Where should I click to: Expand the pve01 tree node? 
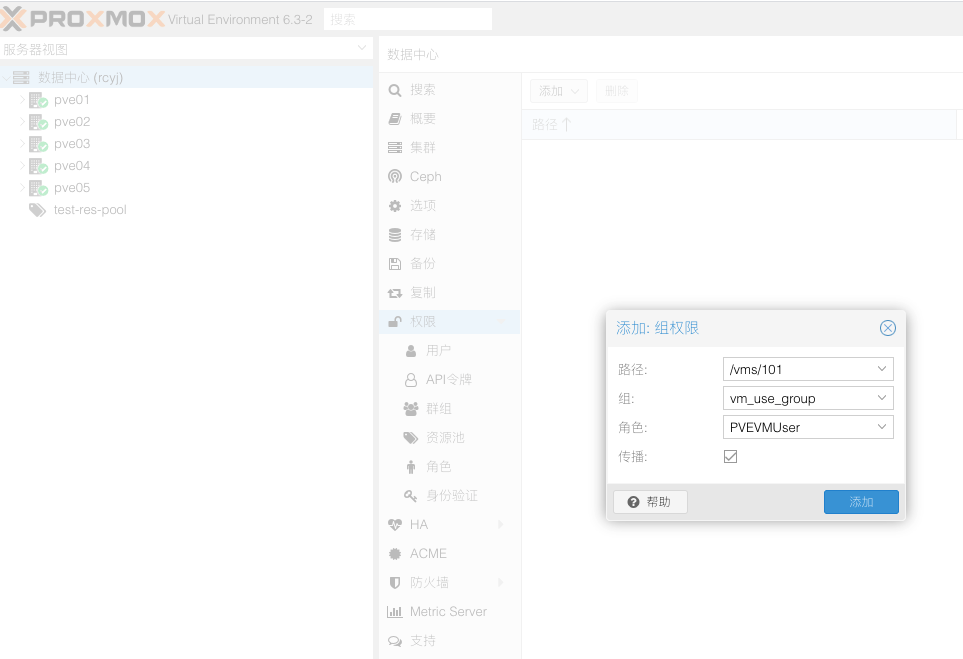23,99
